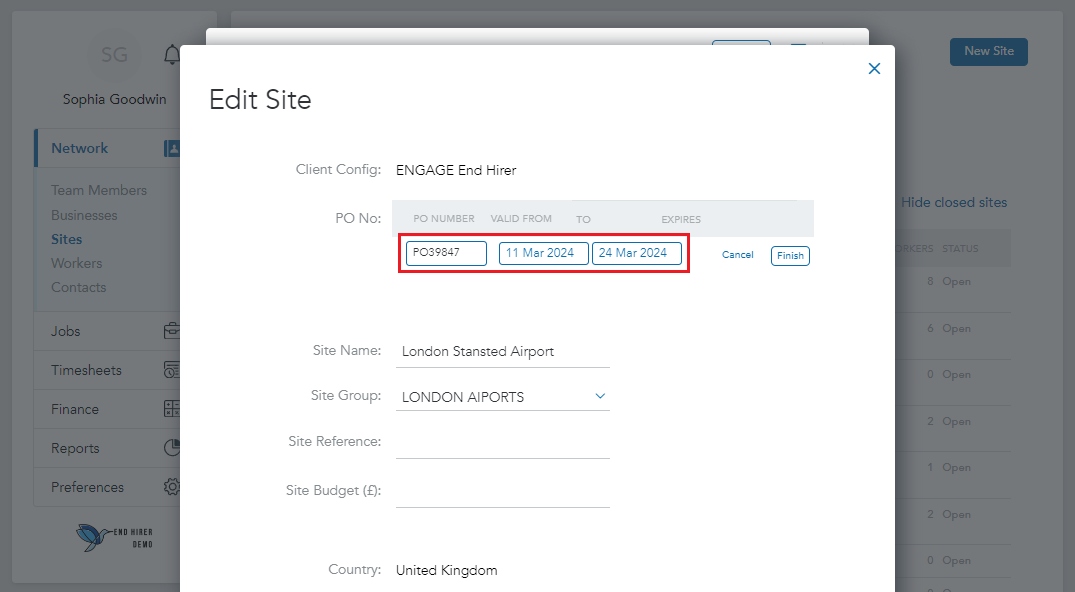Open the Network menu section
The height and width of the screenshot is (592, 1075).
click(80, 148)
